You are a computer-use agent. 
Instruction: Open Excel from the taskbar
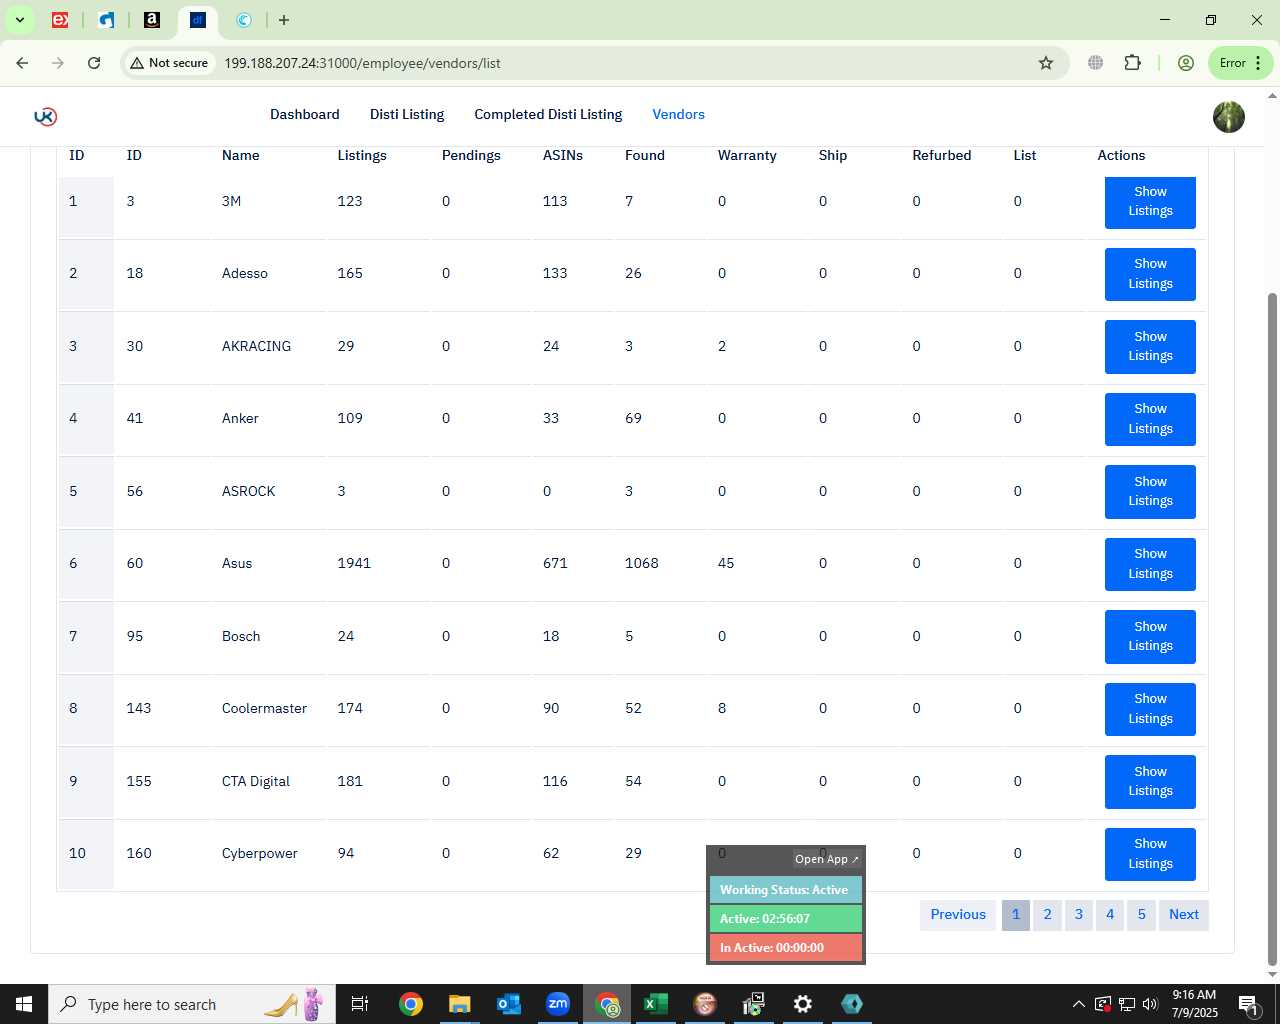[x=656, y=1004]
